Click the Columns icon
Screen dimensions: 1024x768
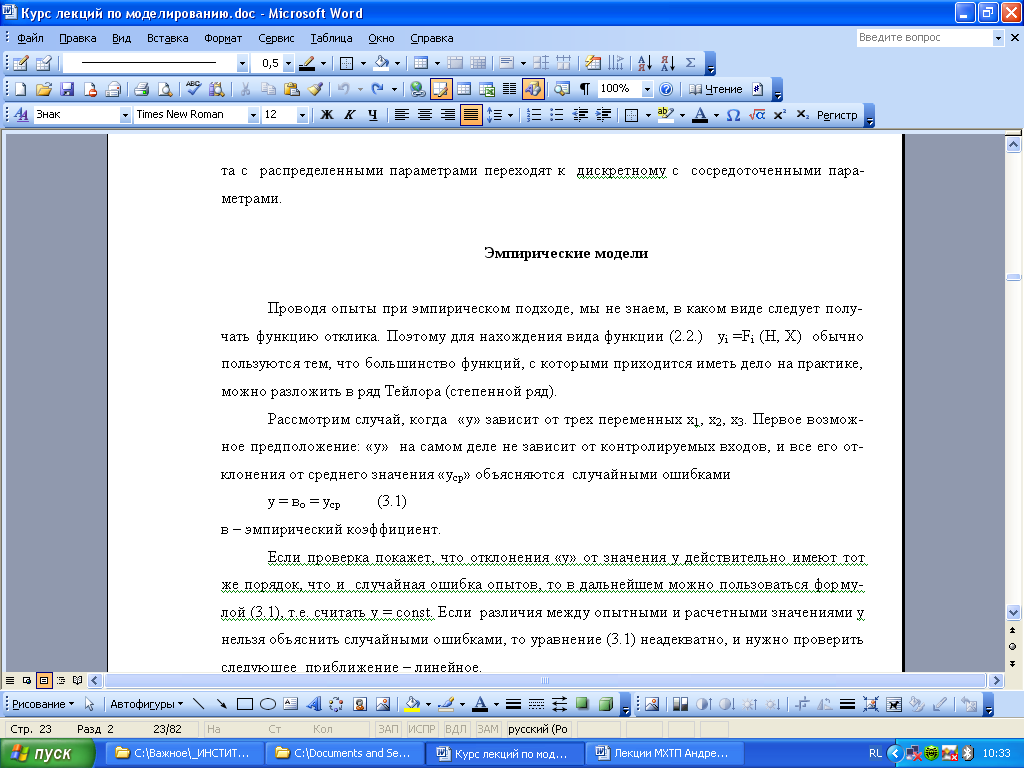[x=509, y=89]
